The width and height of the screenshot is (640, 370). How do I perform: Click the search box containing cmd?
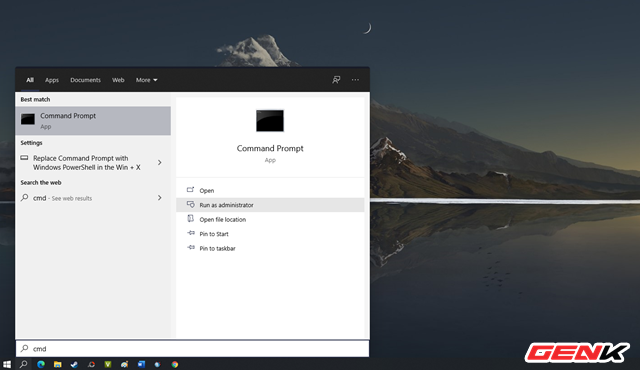pos(192,349)
